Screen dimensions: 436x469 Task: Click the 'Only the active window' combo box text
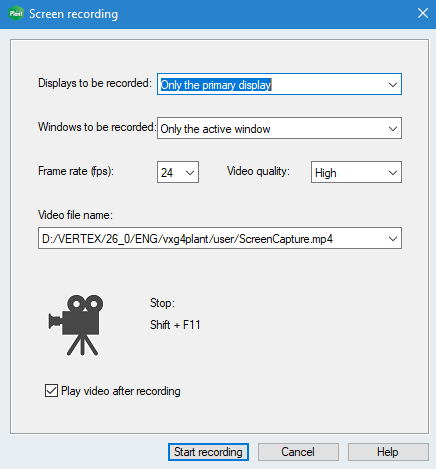(x=215, y=129)
